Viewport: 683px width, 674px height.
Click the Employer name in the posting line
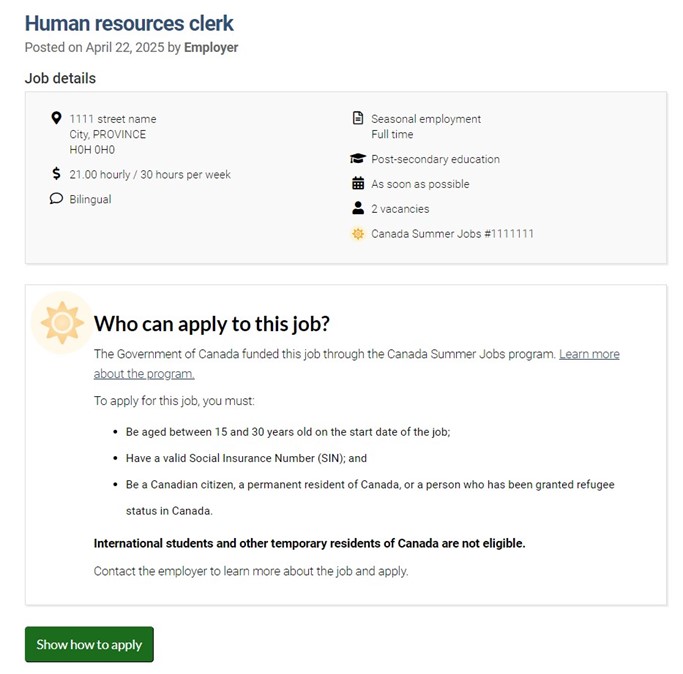pyautogui.click(x=211, y=47)
